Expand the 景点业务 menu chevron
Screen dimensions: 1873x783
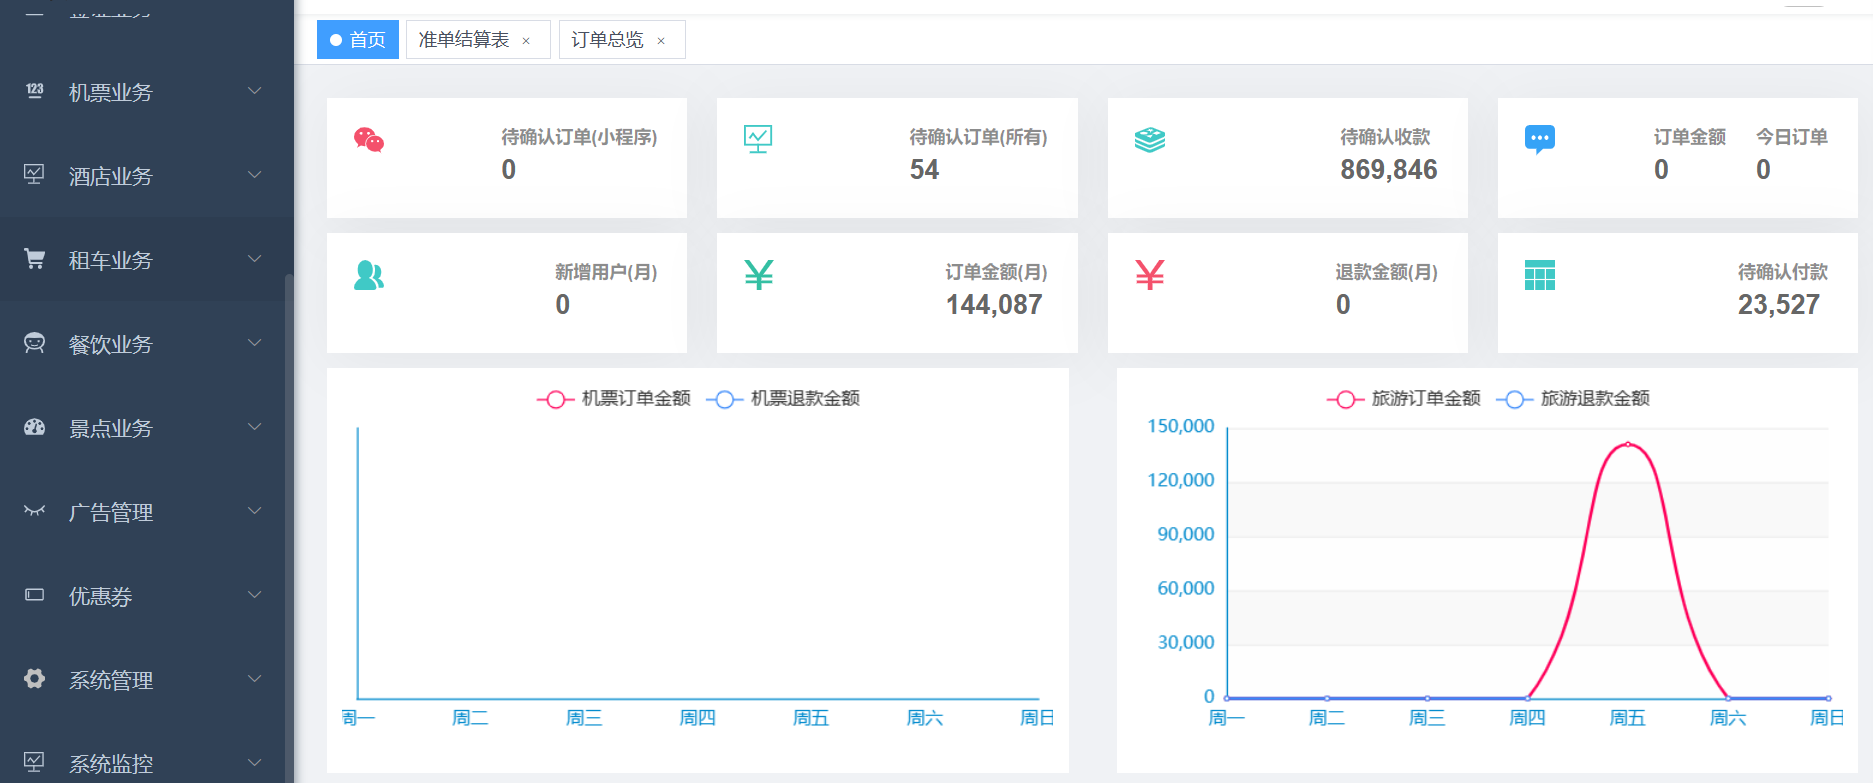255,426
